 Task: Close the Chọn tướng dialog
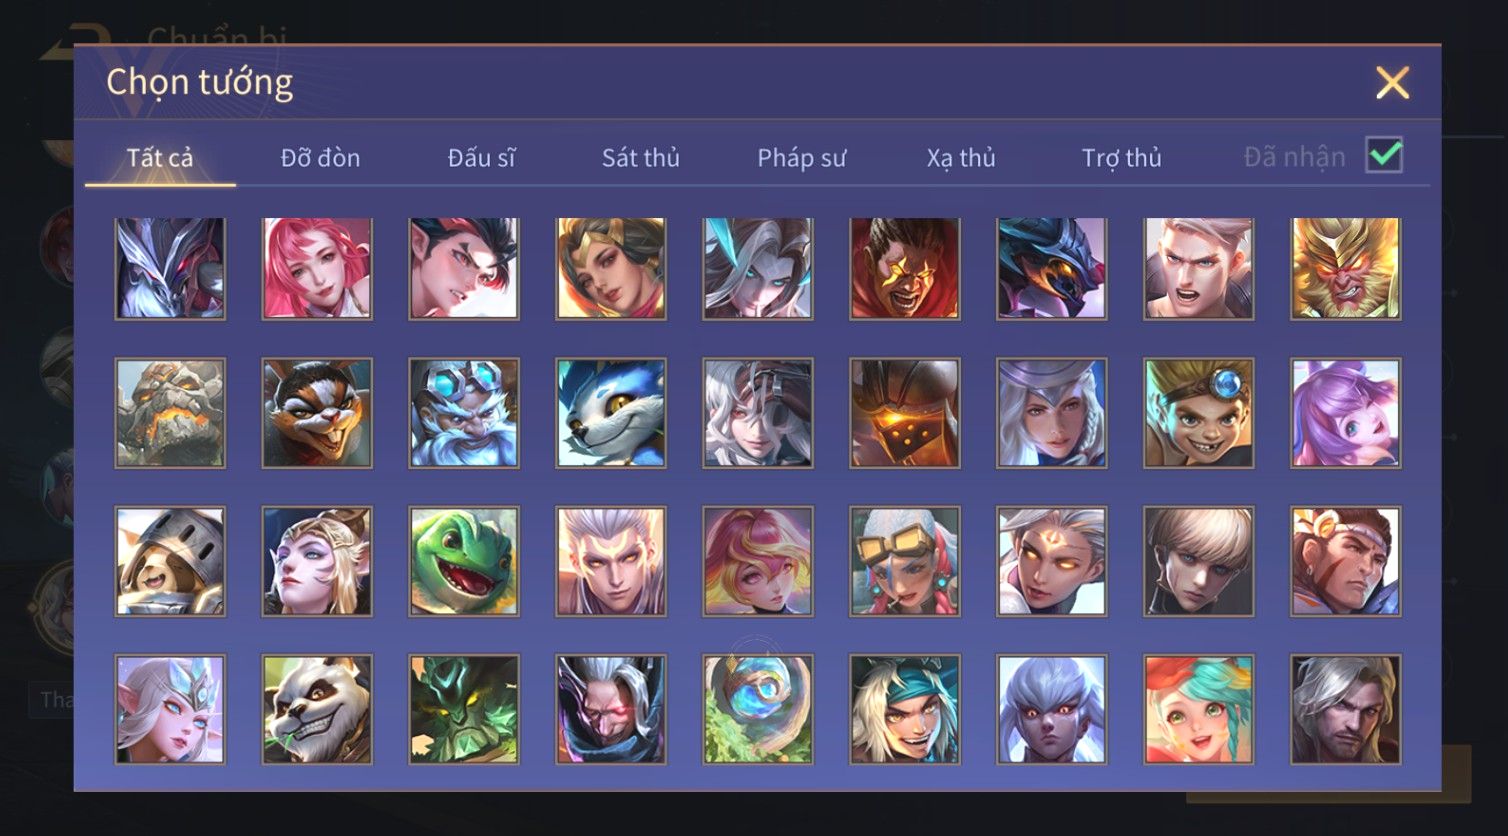coord(1392,83)
